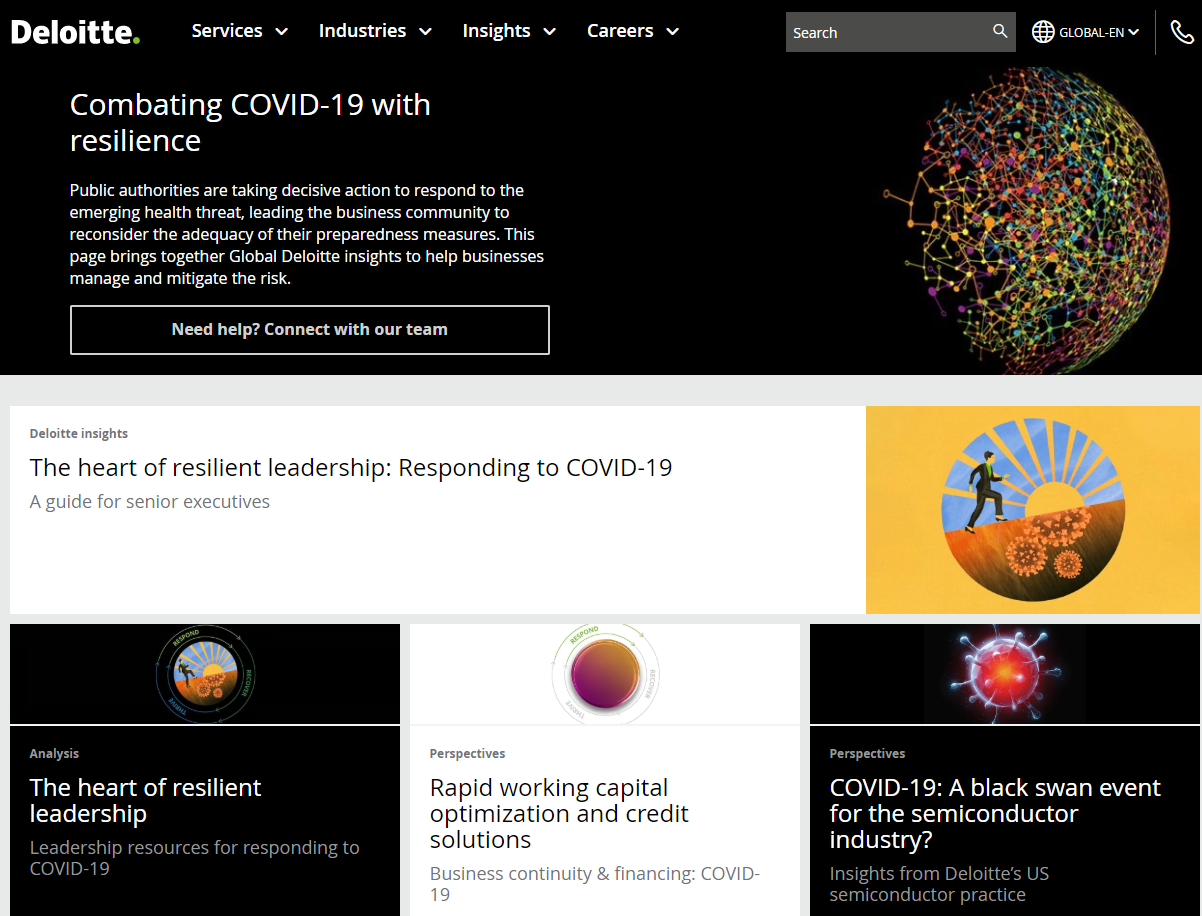Viewport: 1202px width, 916px height.
Task: Open 'COVID-19: A black swan event' article
Action: 995,813
